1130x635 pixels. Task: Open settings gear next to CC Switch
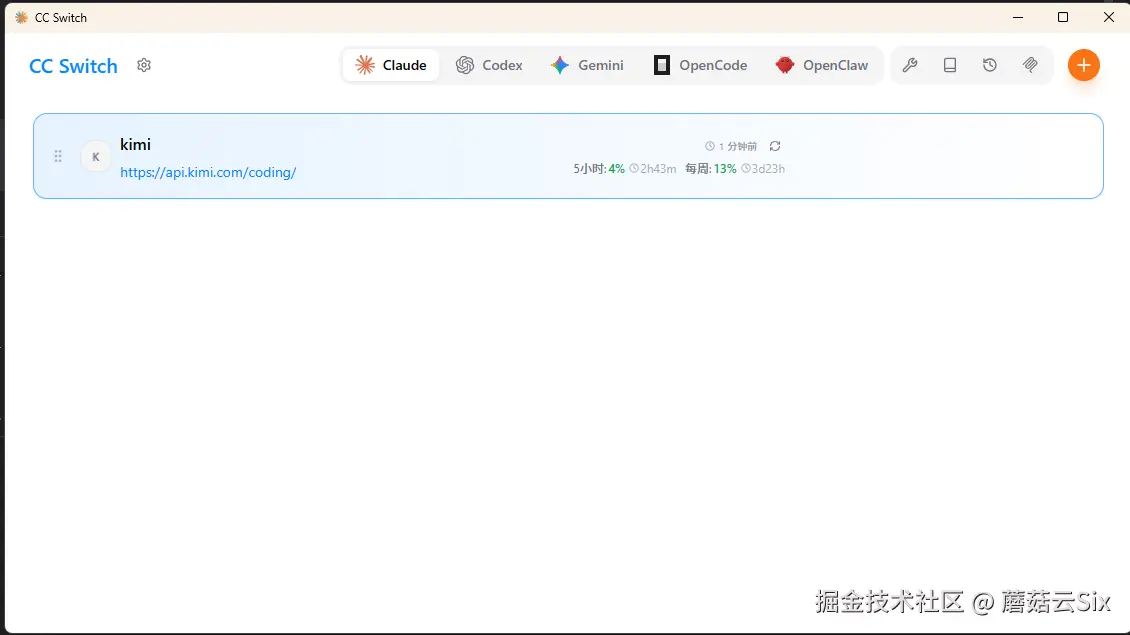pos(144,66)
